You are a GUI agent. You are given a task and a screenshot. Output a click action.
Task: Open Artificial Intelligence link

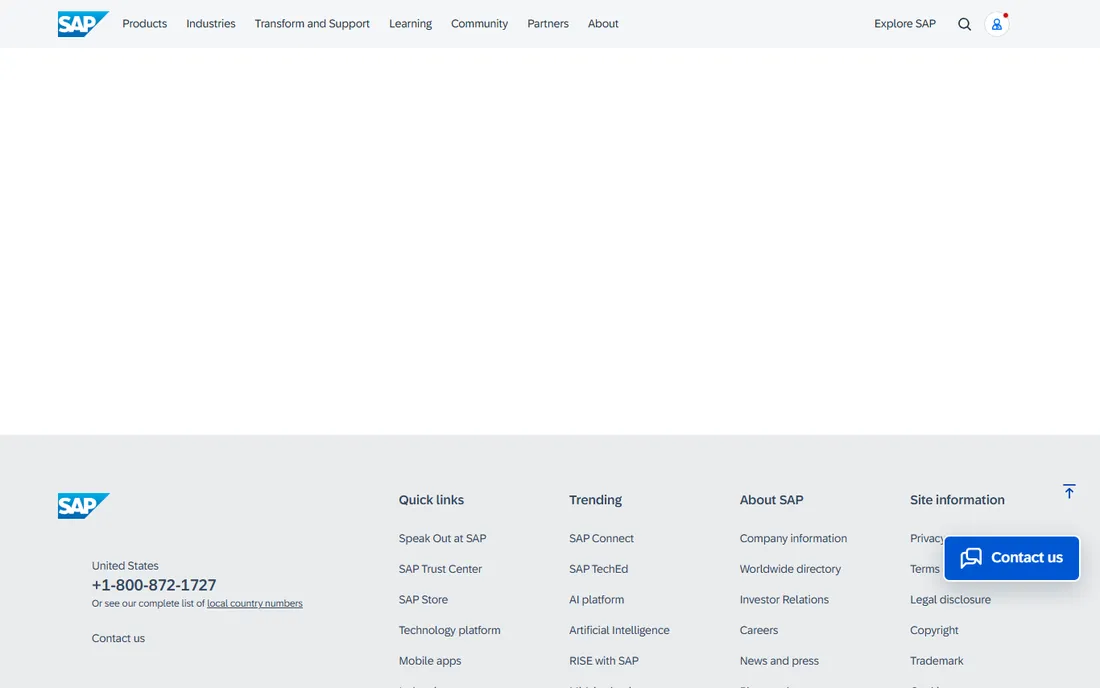pos(619,630)
